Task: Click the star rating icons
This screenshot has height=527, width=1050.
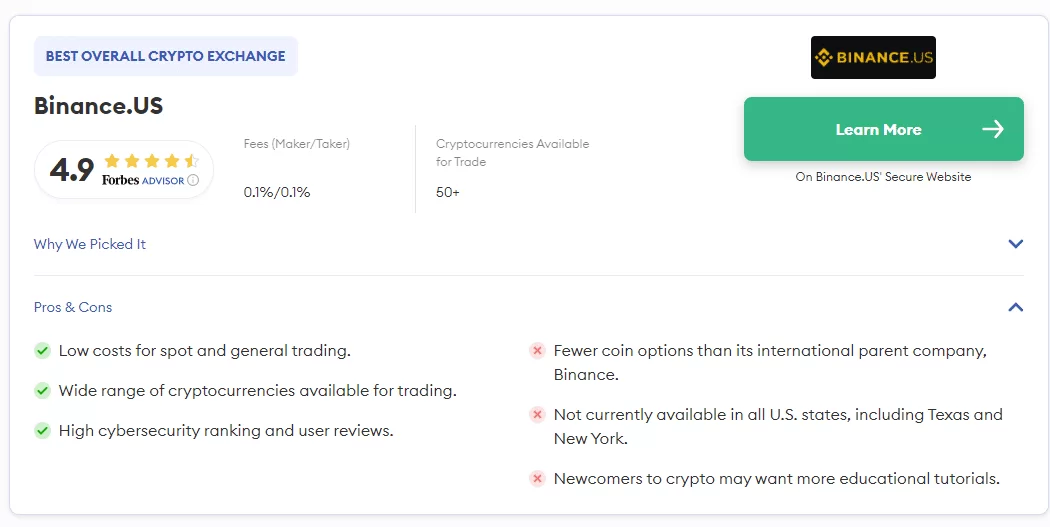Action: 151,160
